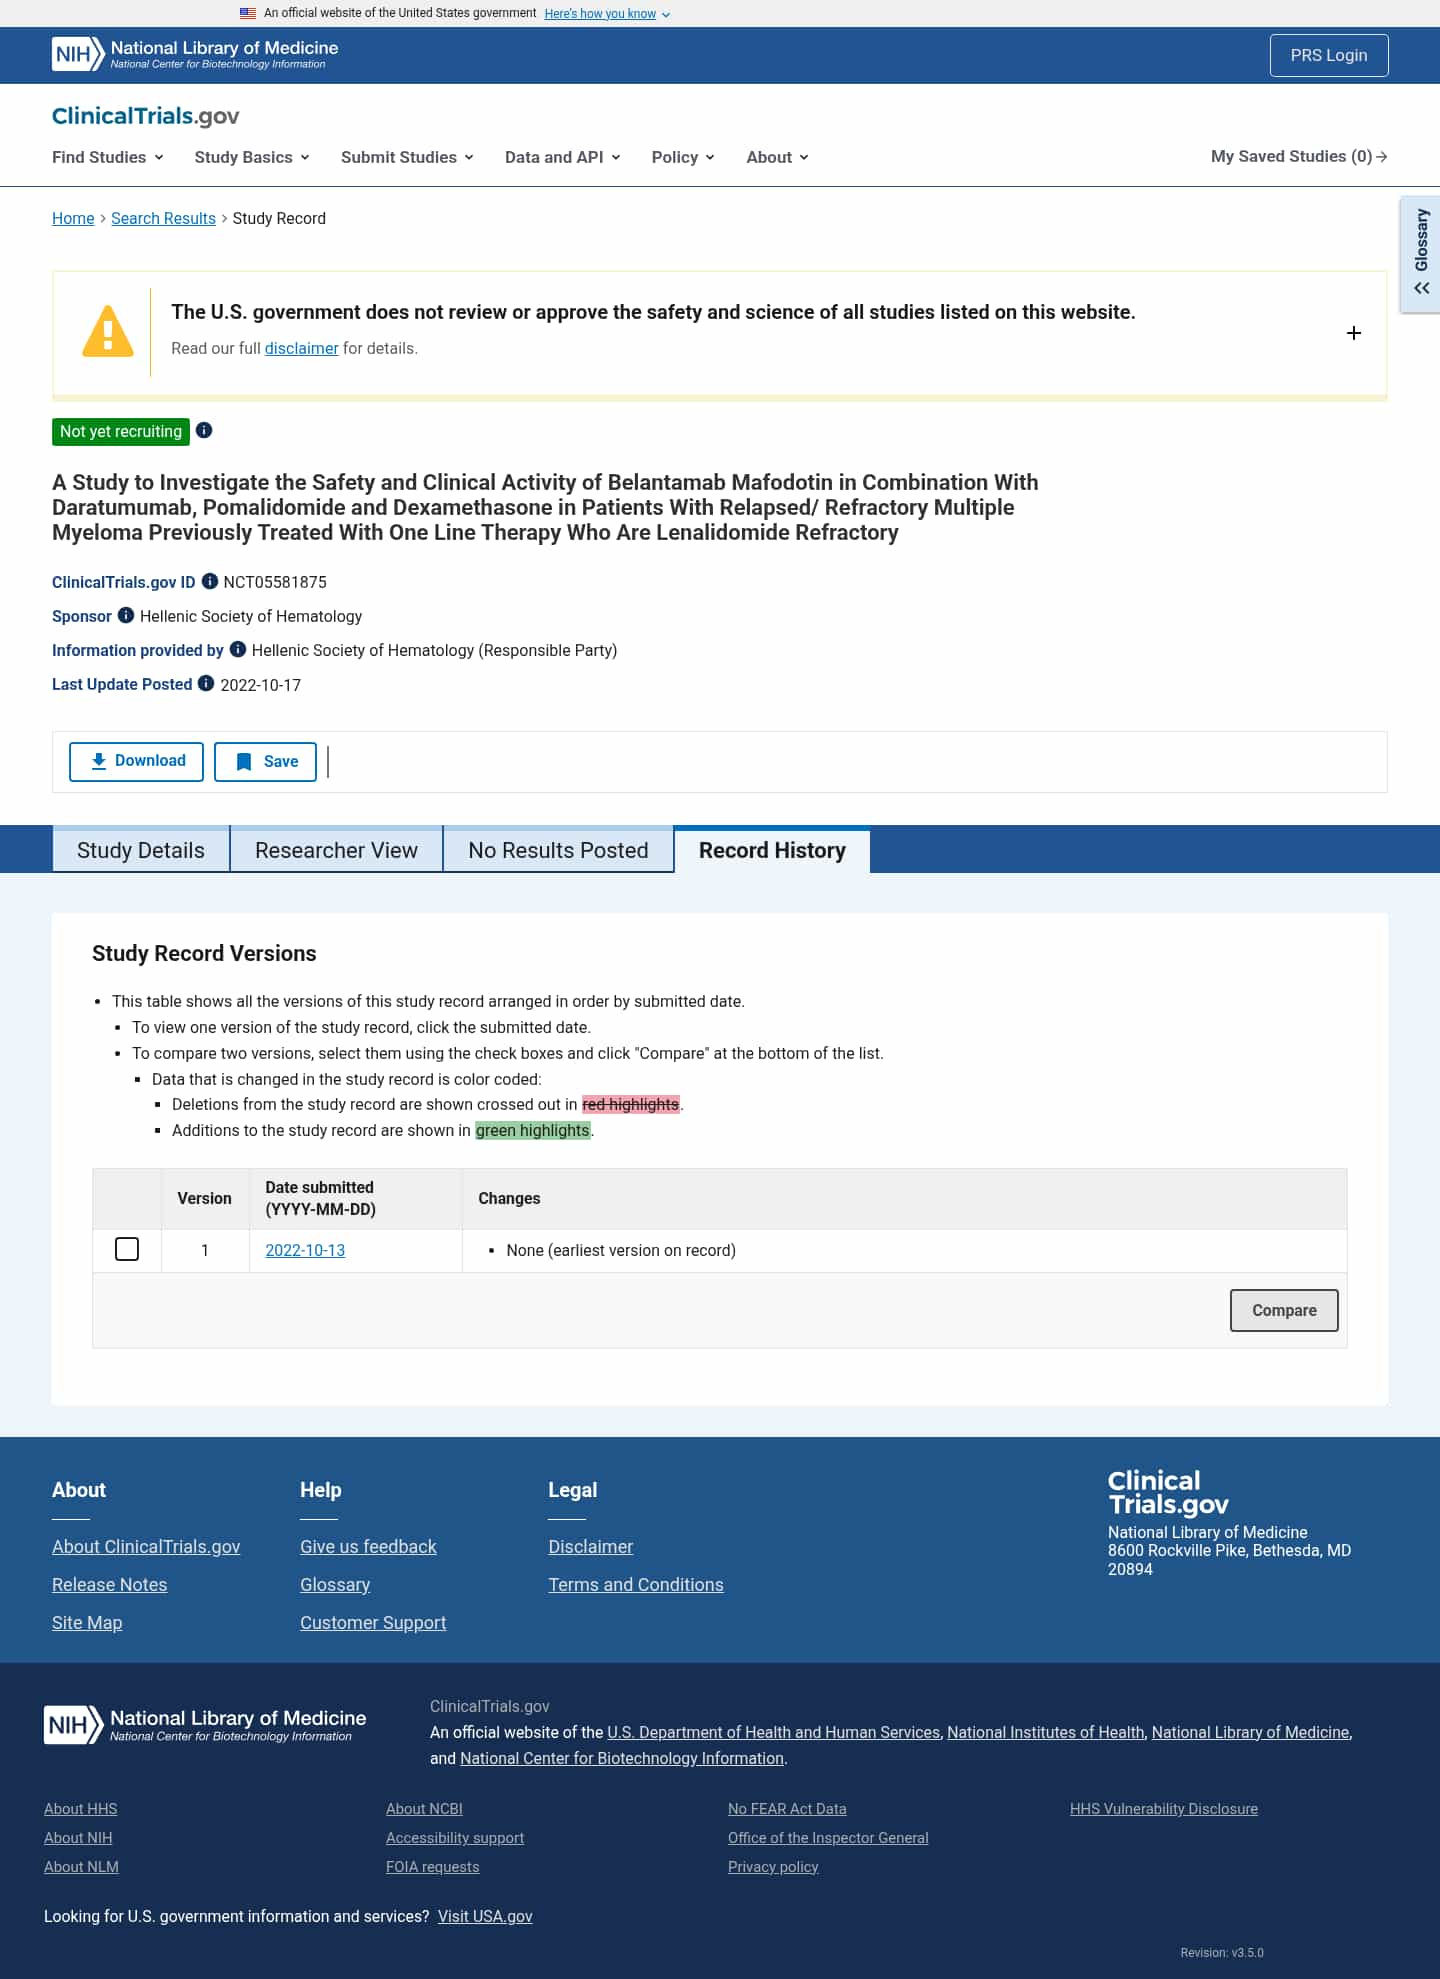Screen dimensions: 1440x1979
Task: Open the Release Notes footer link
Action: pyautogui.click(x=110, y=1584)
